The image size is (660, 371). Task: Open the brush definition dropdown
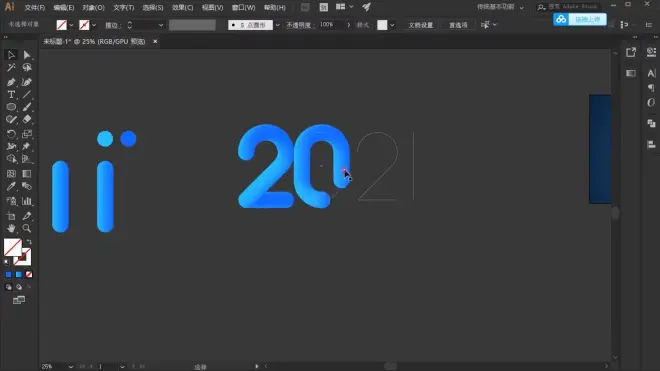277,25
